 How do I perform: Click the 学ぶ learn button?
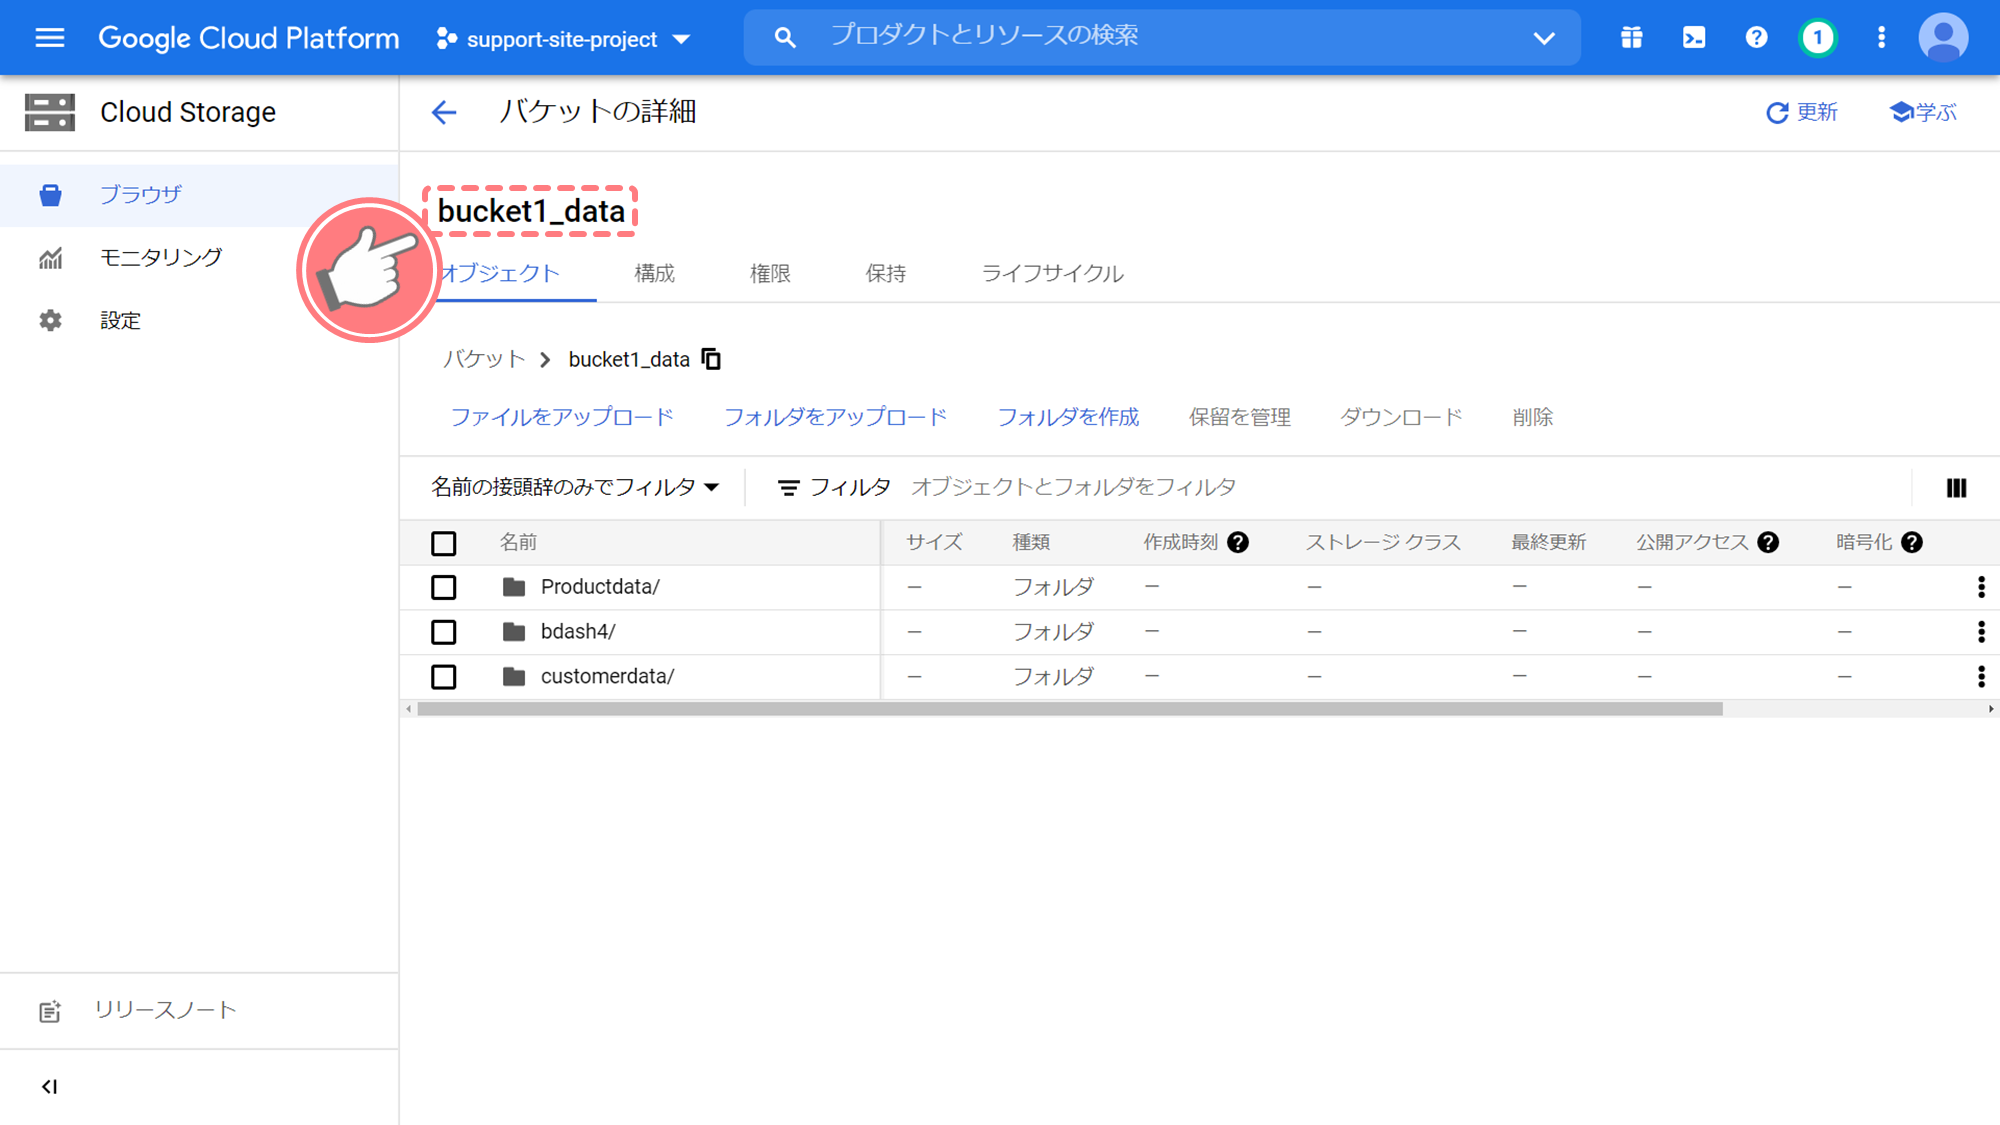1923,112
